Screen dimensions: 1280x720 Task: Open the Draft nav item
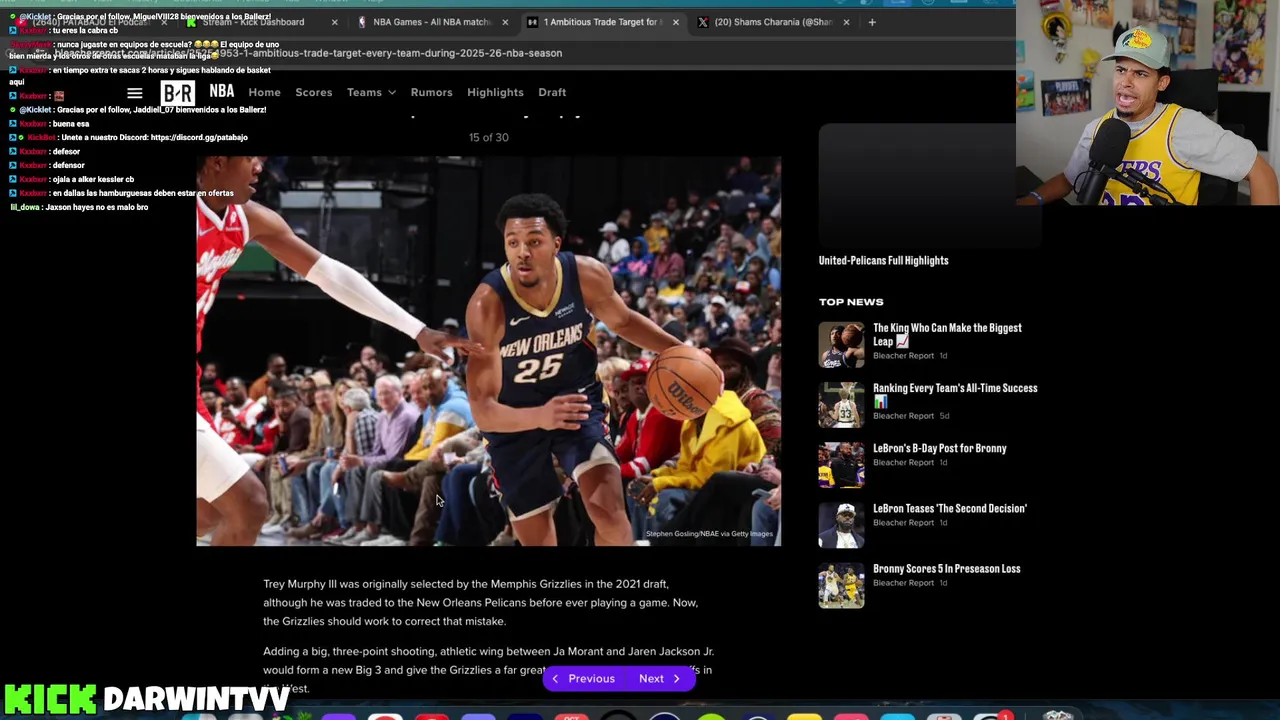552,92
